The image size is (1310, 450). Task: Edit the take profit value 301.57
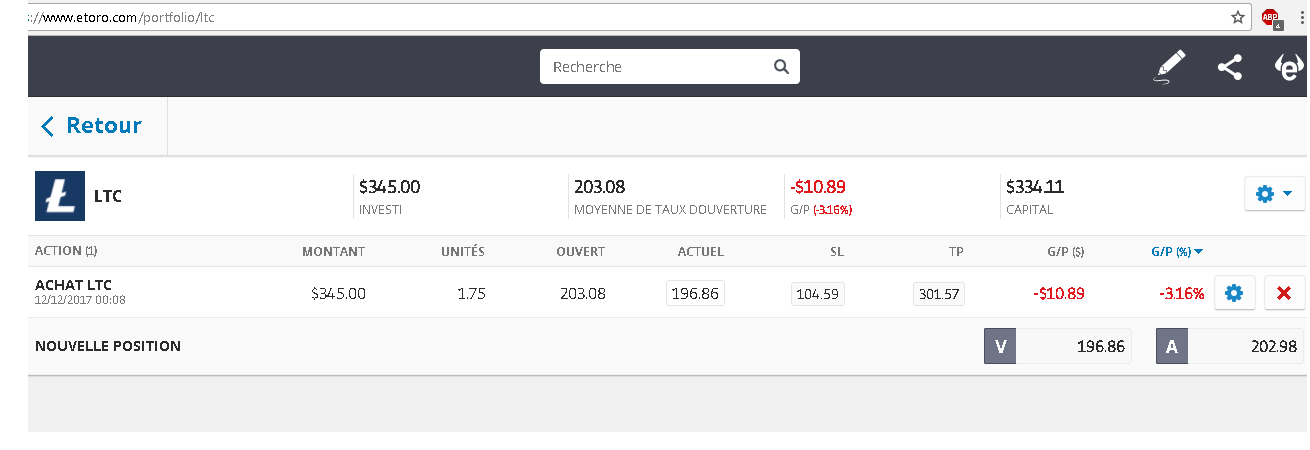pos(939,294)
